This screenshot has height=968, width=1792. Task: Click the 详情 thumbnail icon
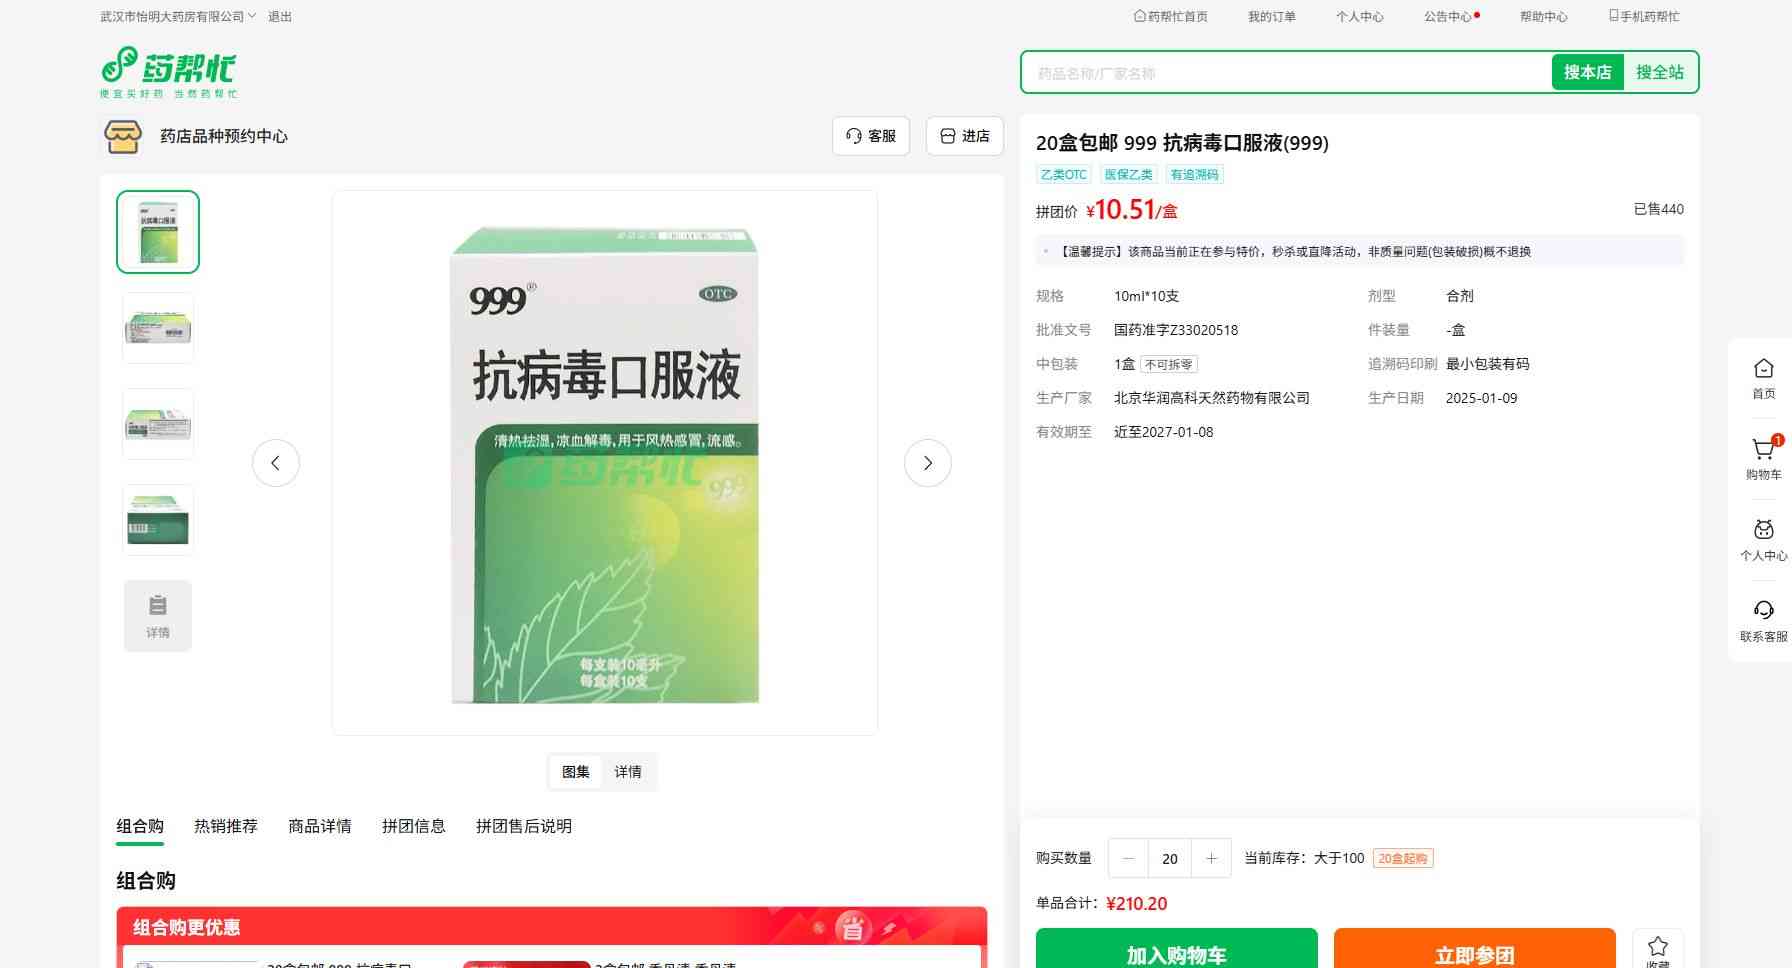click(x=158, y=616)
